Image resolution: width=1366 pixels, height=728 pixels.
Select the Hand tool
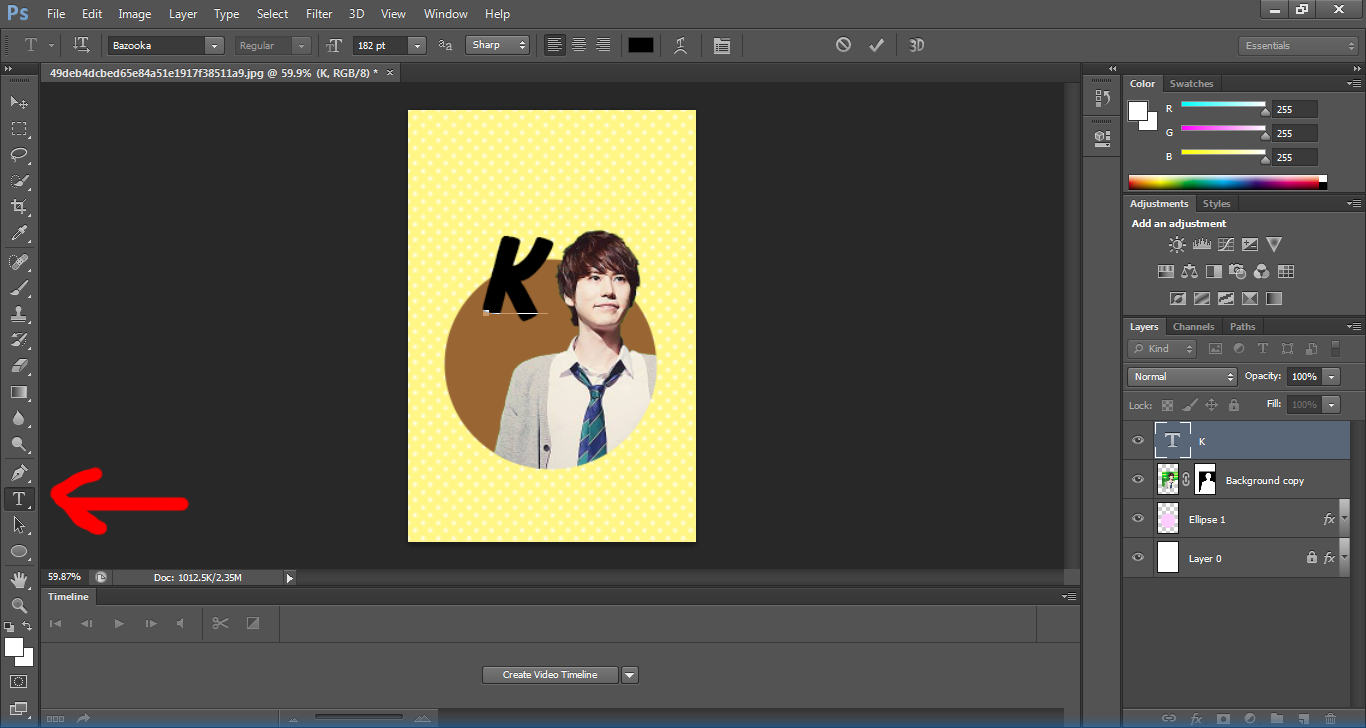(19, 579)
